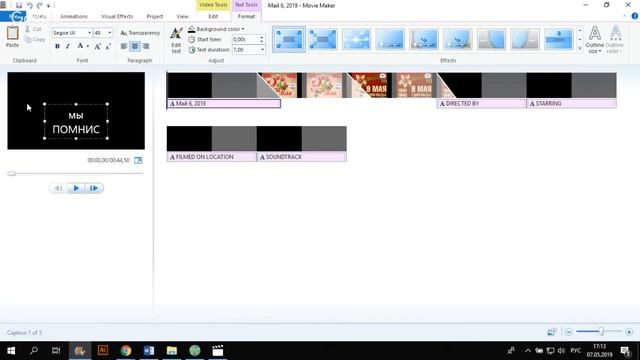Open the Movie Maker help icon
Image resolution: width=640 pixels, height=360 pixels.
click(635, 16)
